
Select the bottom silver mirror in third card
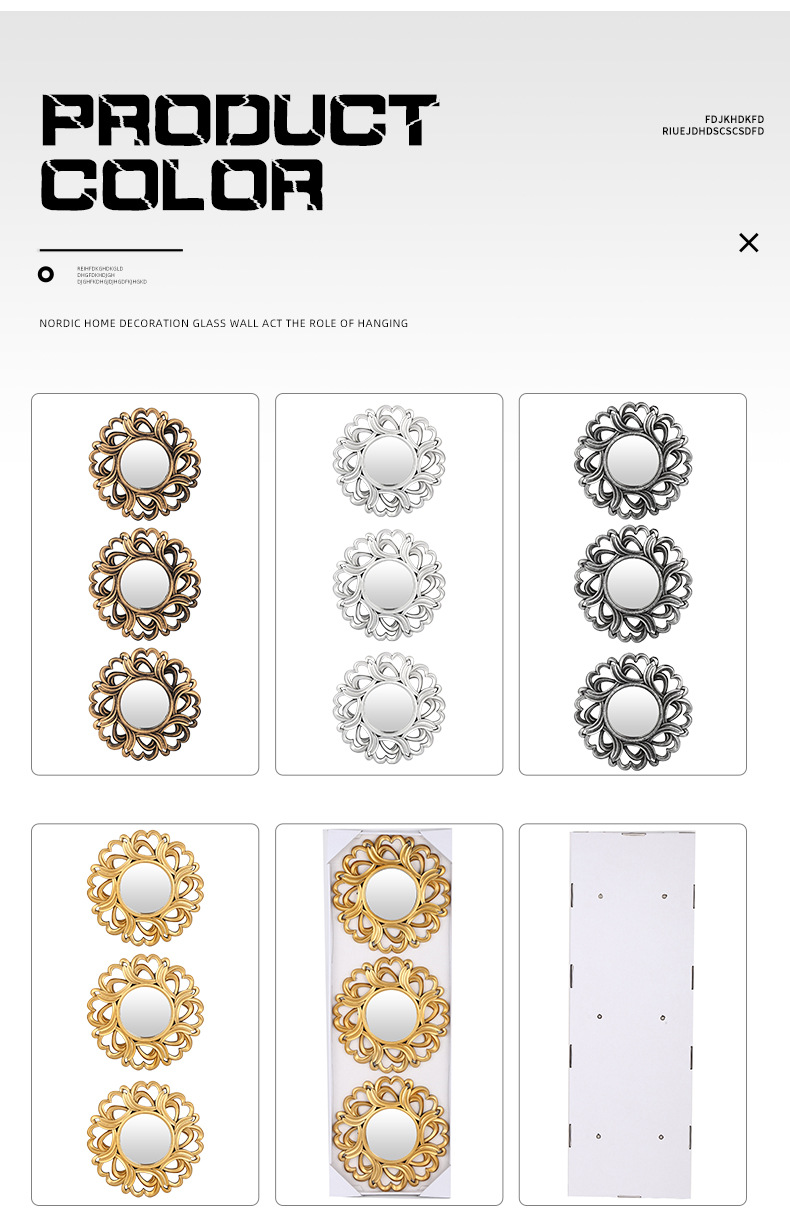(x=633, y=711)
